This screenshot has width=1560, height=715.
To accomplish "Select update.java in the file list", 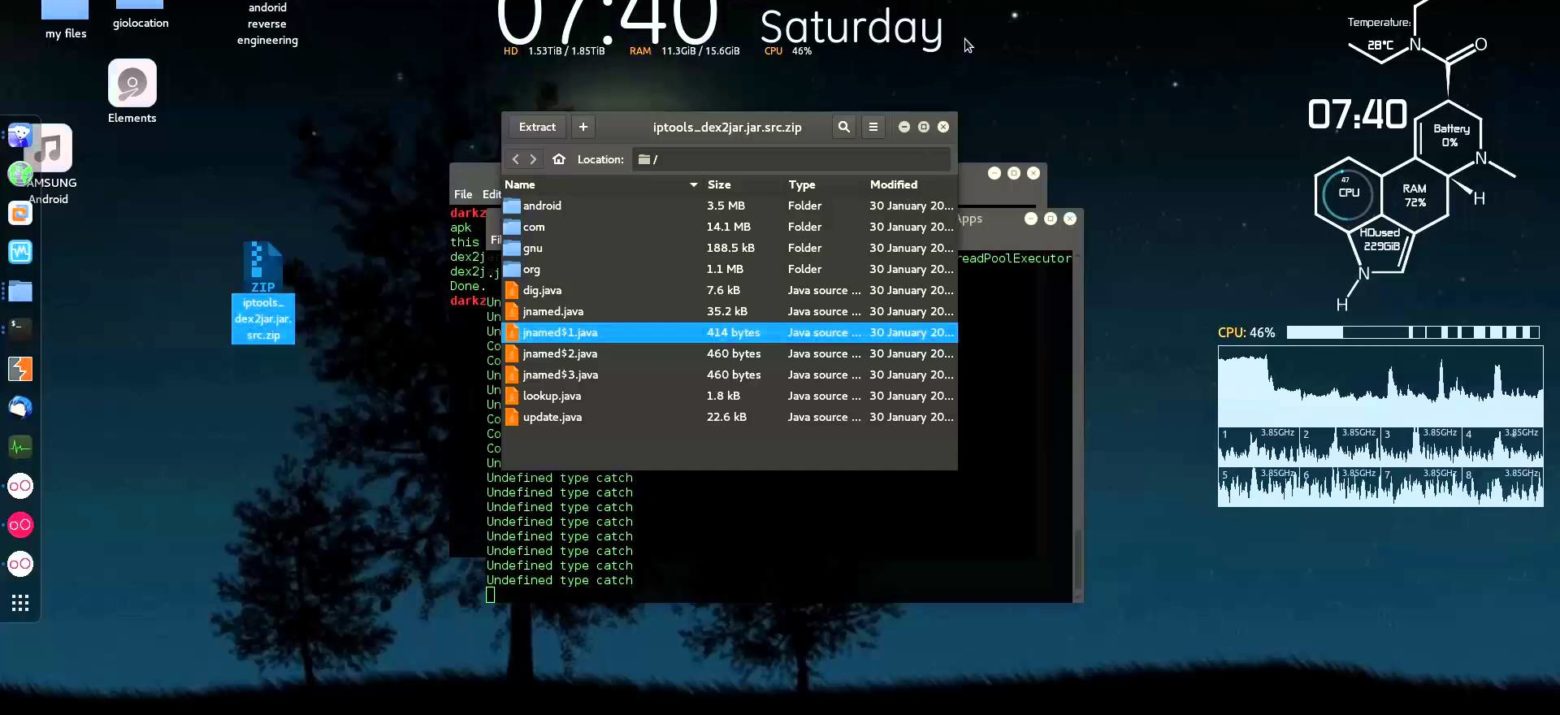I will [x=551, y=417].
